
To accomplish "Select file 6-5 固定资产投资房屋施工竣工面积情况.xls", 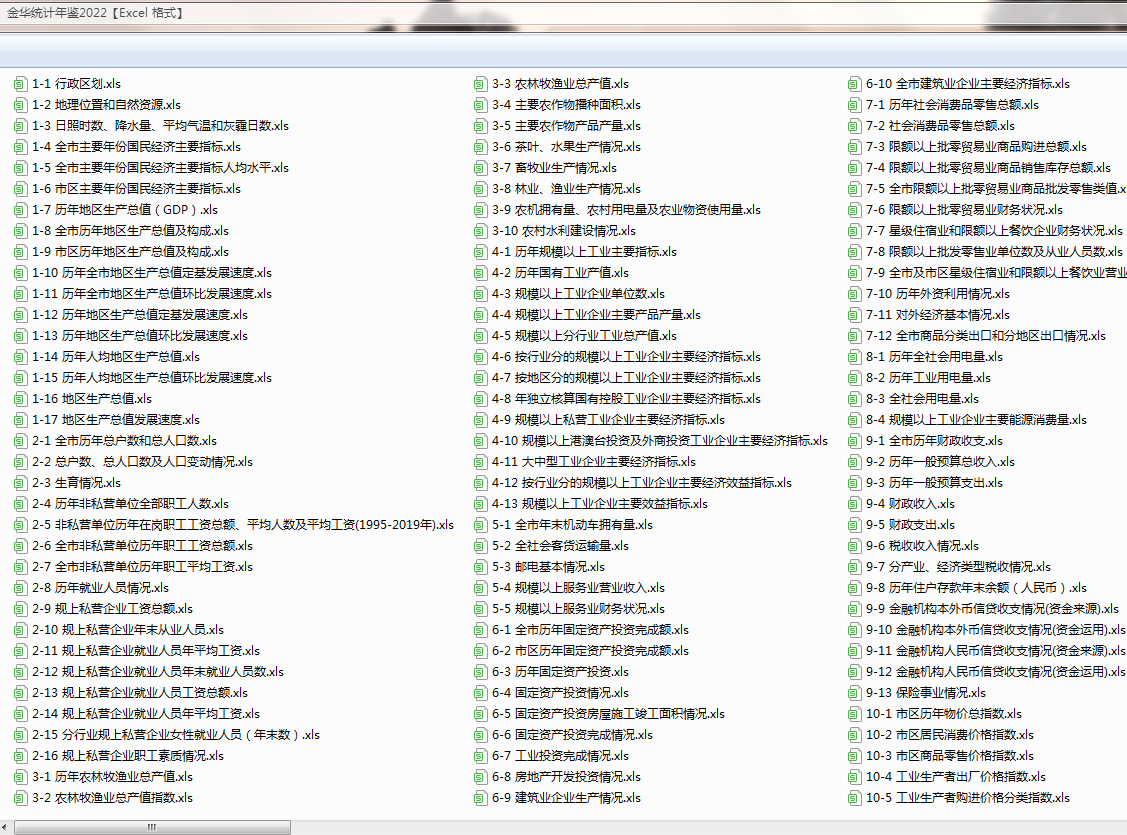I will [x=608, y=714].
